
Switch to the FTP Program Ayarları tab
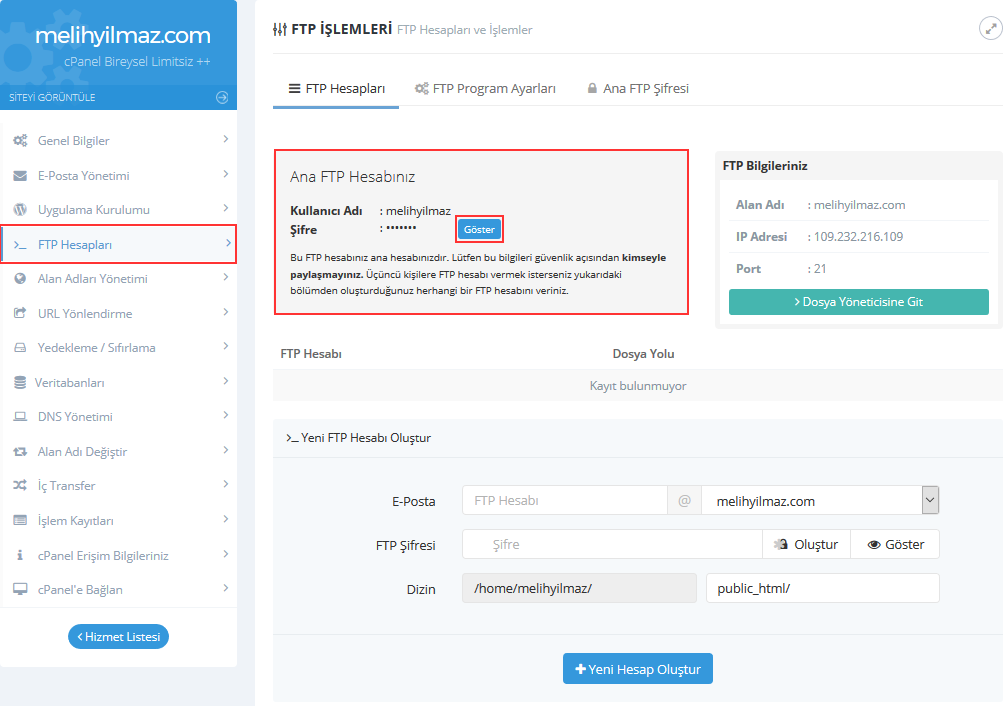tap(485, 88)
